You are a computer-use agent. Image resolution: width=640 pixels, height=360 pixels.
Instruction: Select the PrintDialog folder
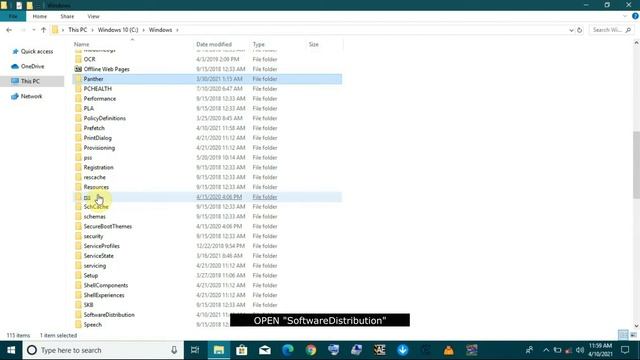[98, 138]
